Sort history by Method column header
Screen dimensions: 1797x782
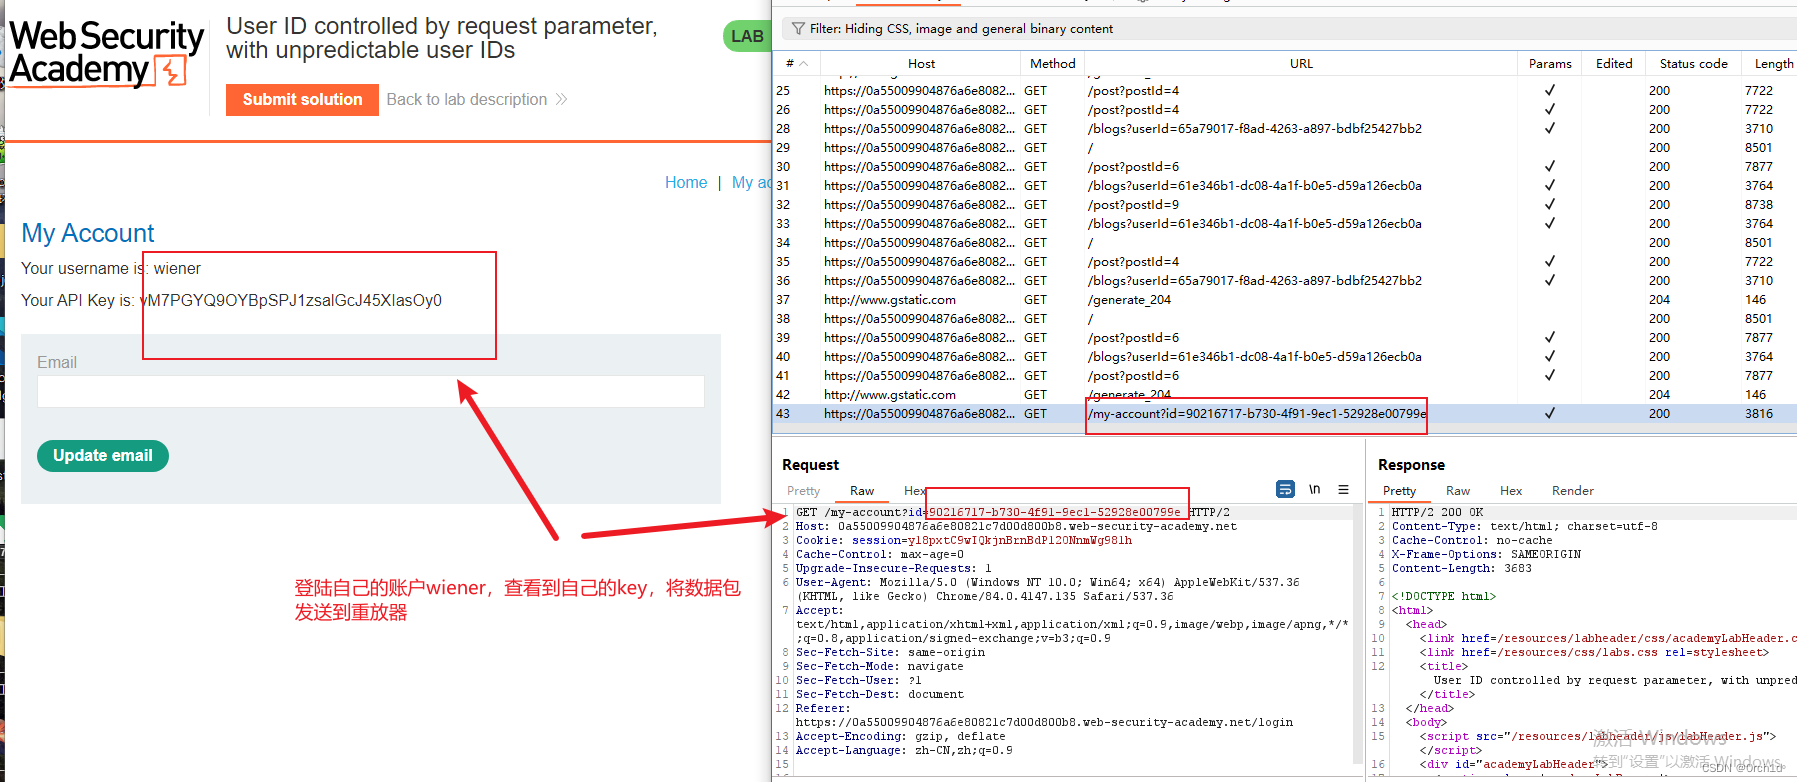(x=1053, y=63)
